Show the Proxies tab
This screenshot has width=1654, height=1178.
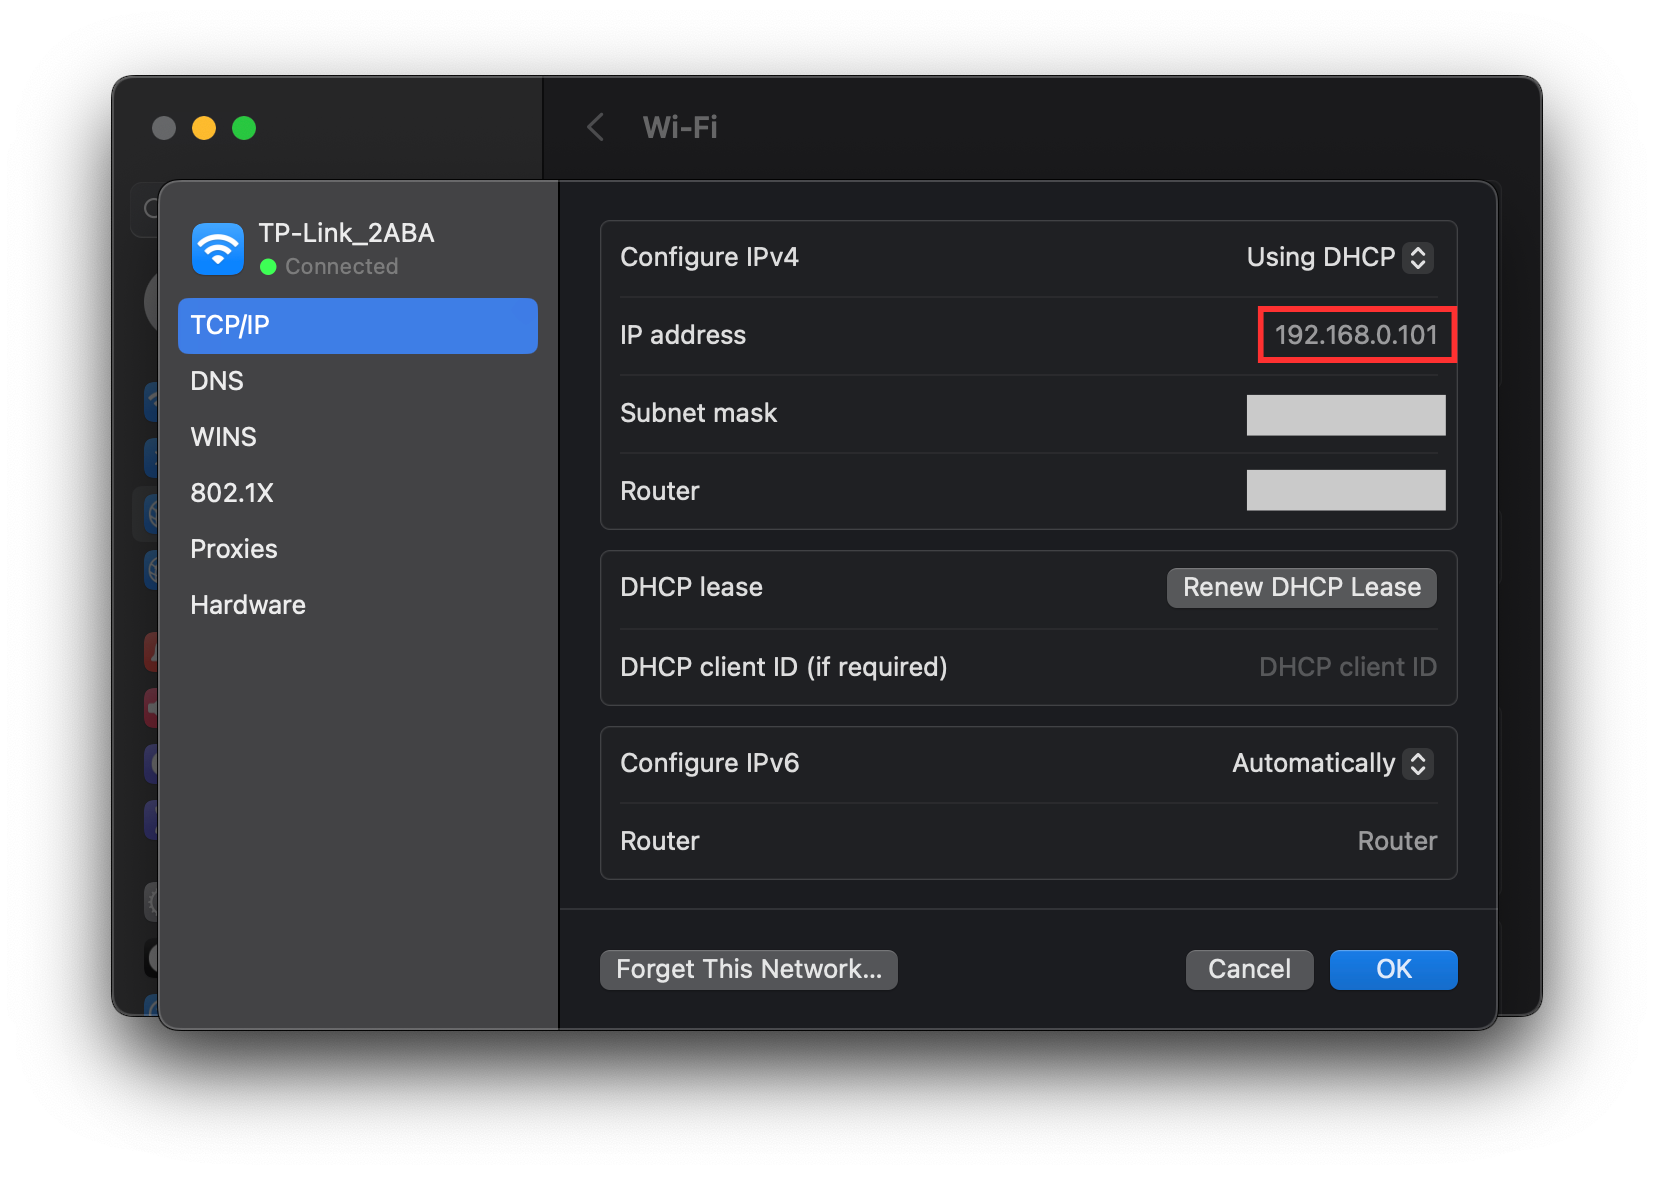234,549
